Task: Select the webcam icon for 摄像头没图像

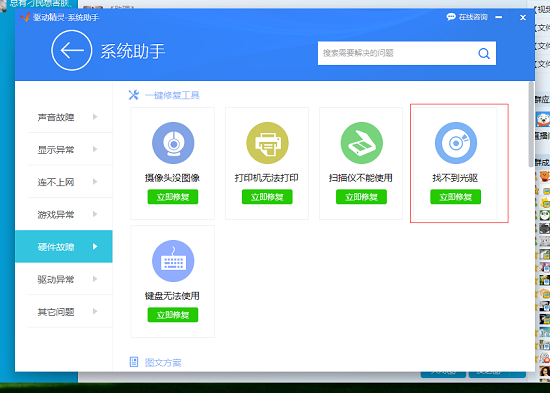Action: (x=173, y=143)
